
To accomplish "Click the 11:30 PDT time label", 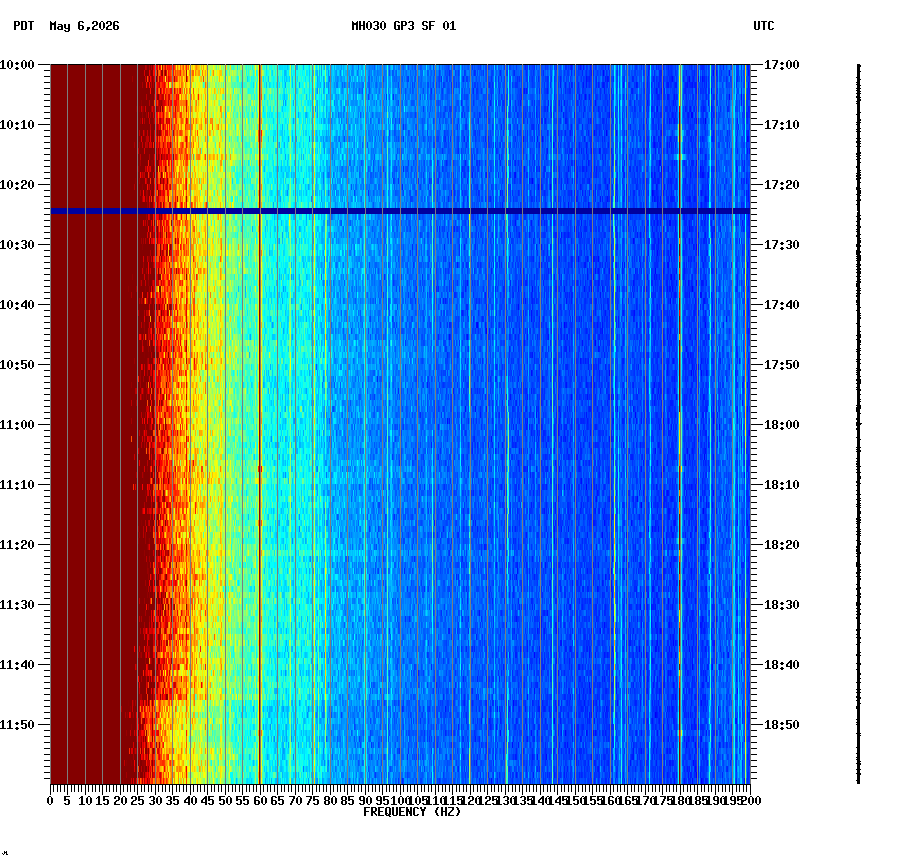I will click(17, 605).
